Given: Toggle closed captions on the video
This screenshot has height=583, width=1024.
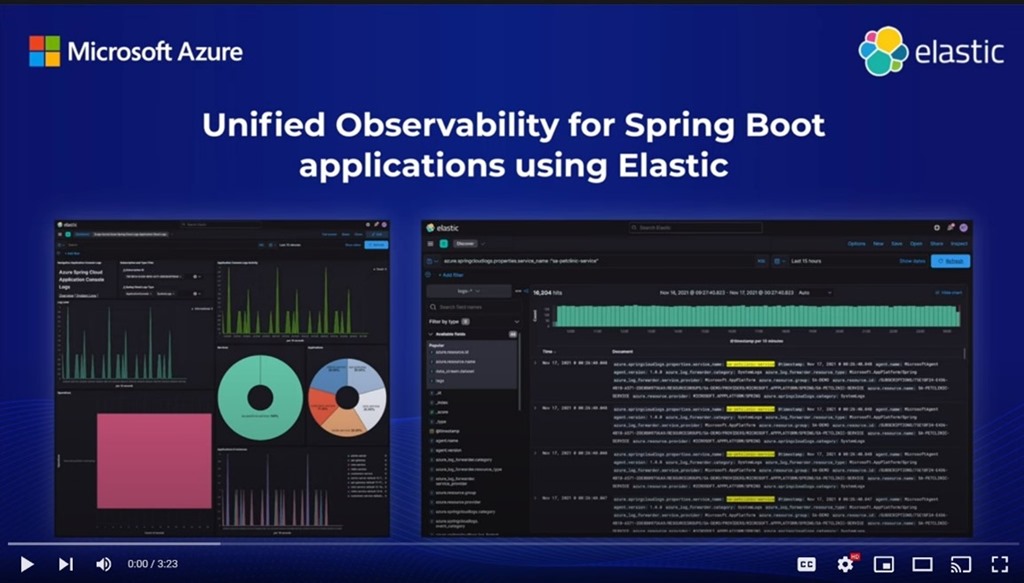Looking at the screenshot, I should click(806, 563).
